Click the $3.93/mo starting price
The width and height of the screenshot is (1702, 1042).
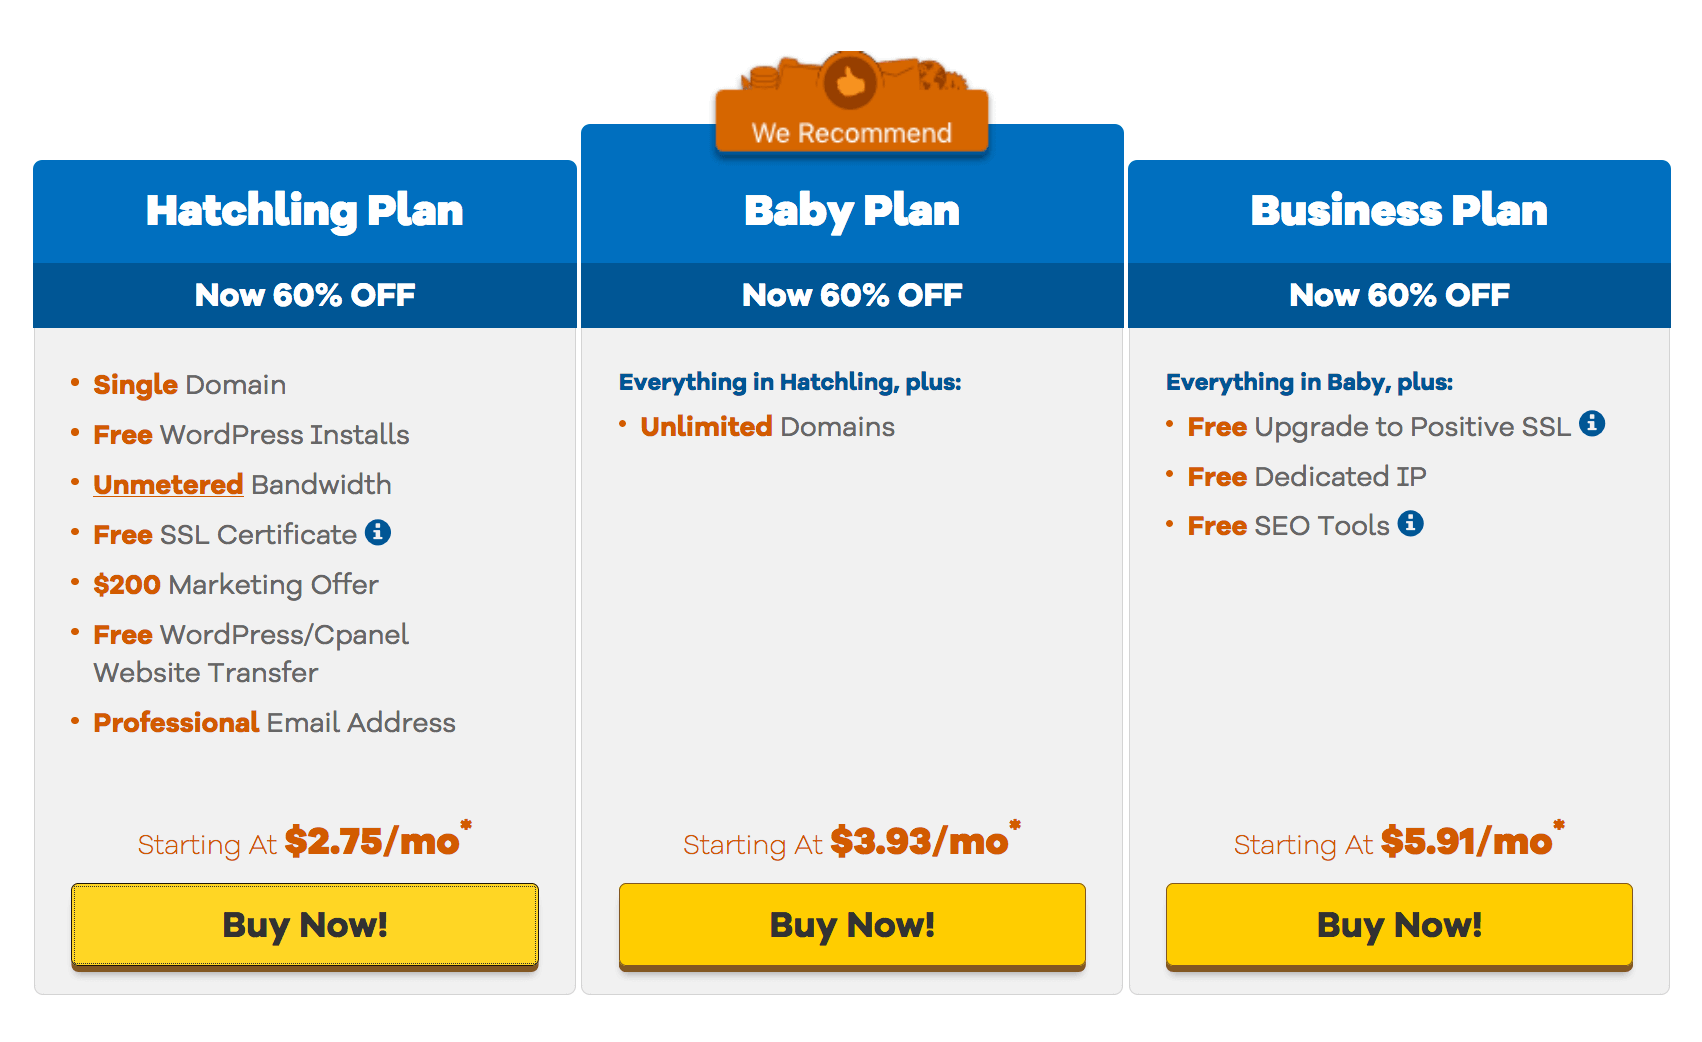[x=919, y=841]
